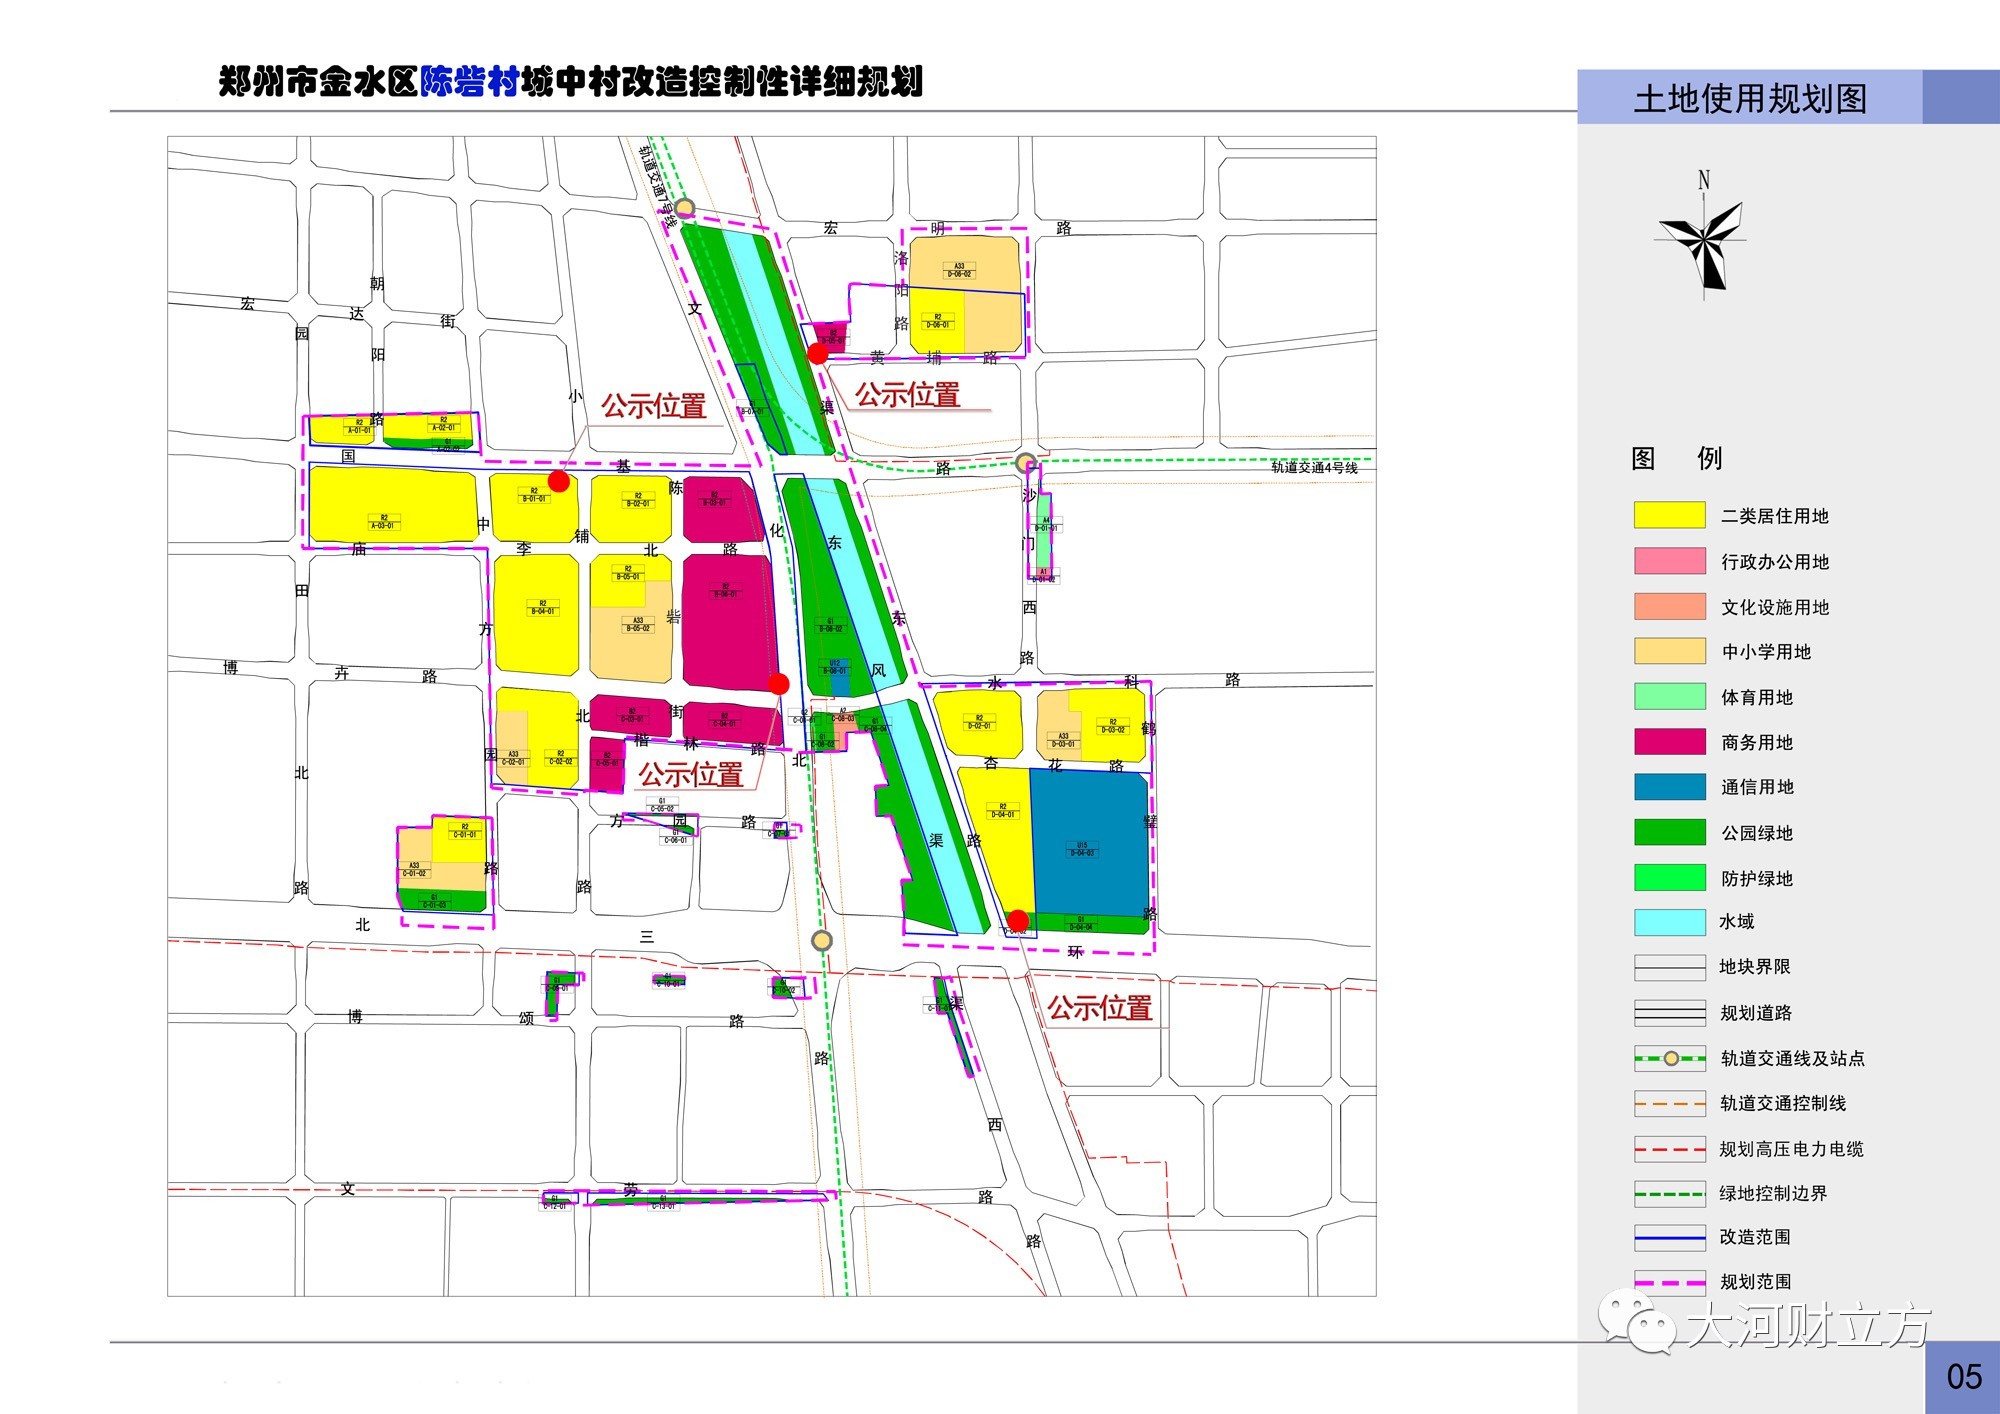This screenshot has height=1414, width=2000.
Task: Click the station marker on 北三环
Action: 821,940
